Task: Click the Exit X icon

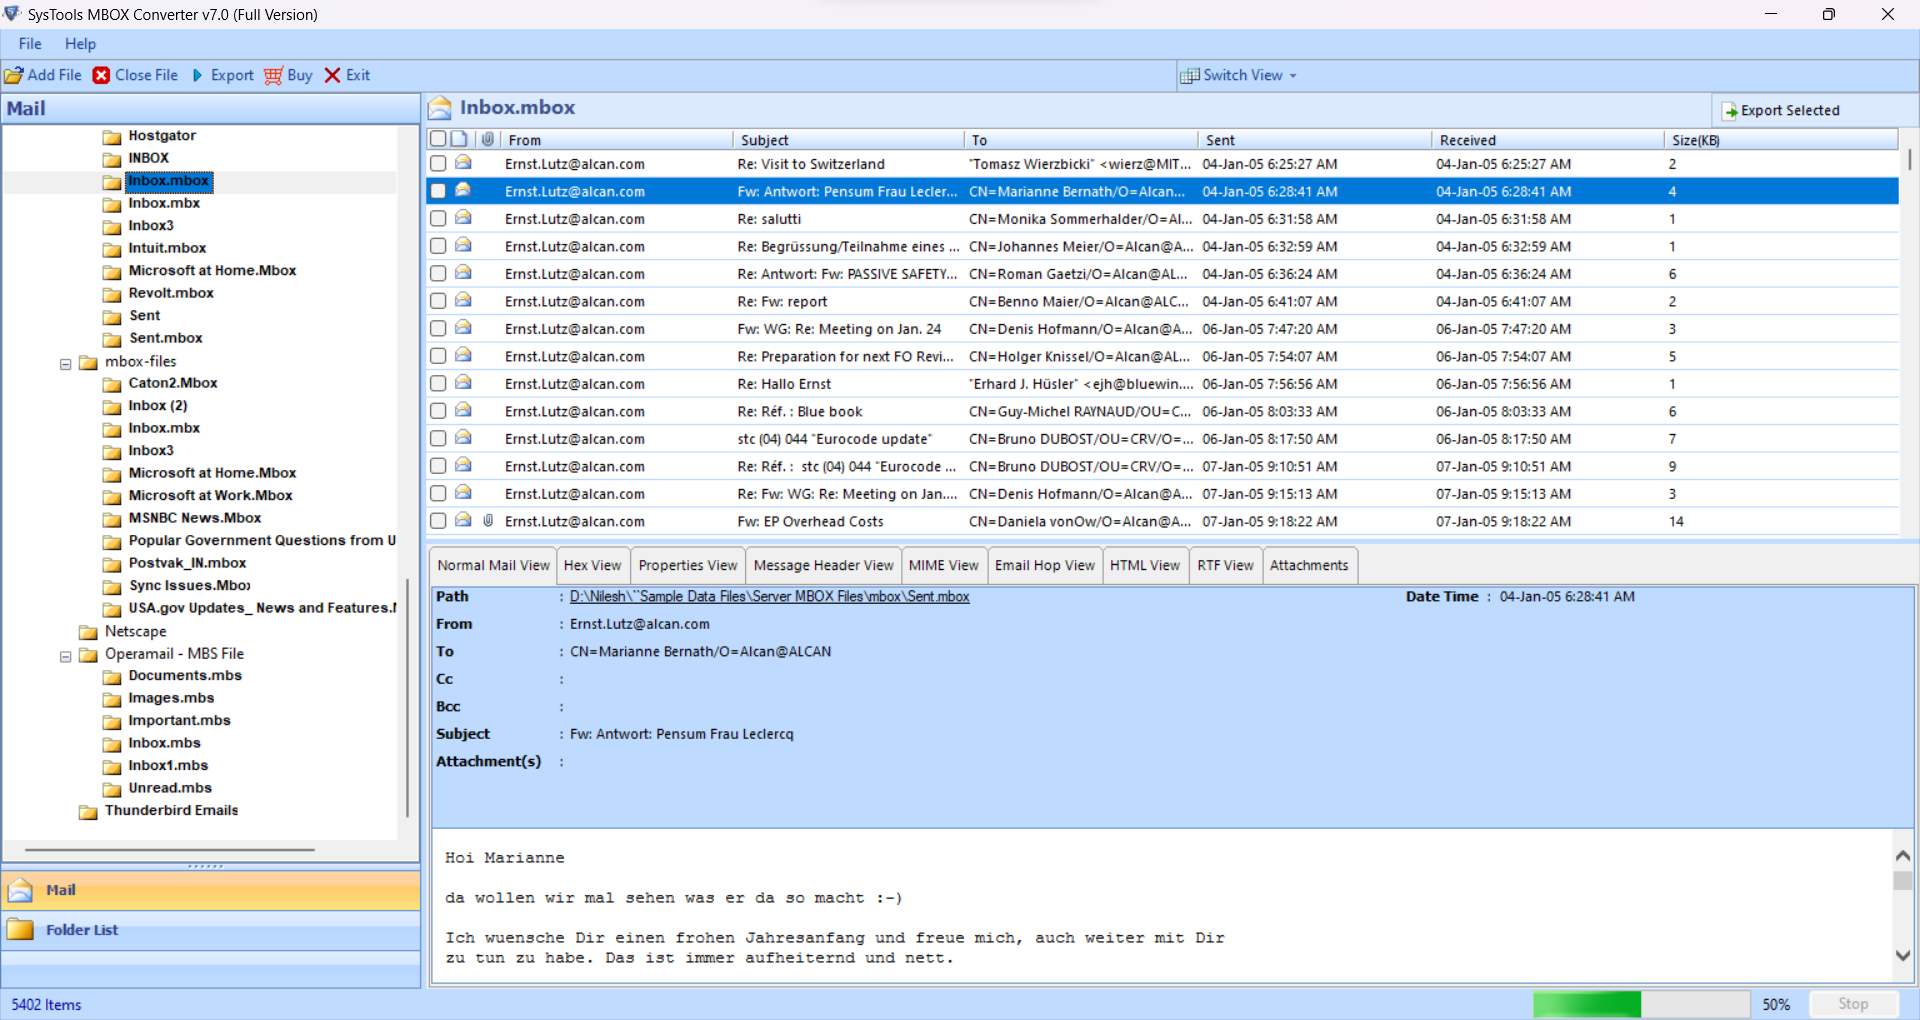Action: (333, 75)
